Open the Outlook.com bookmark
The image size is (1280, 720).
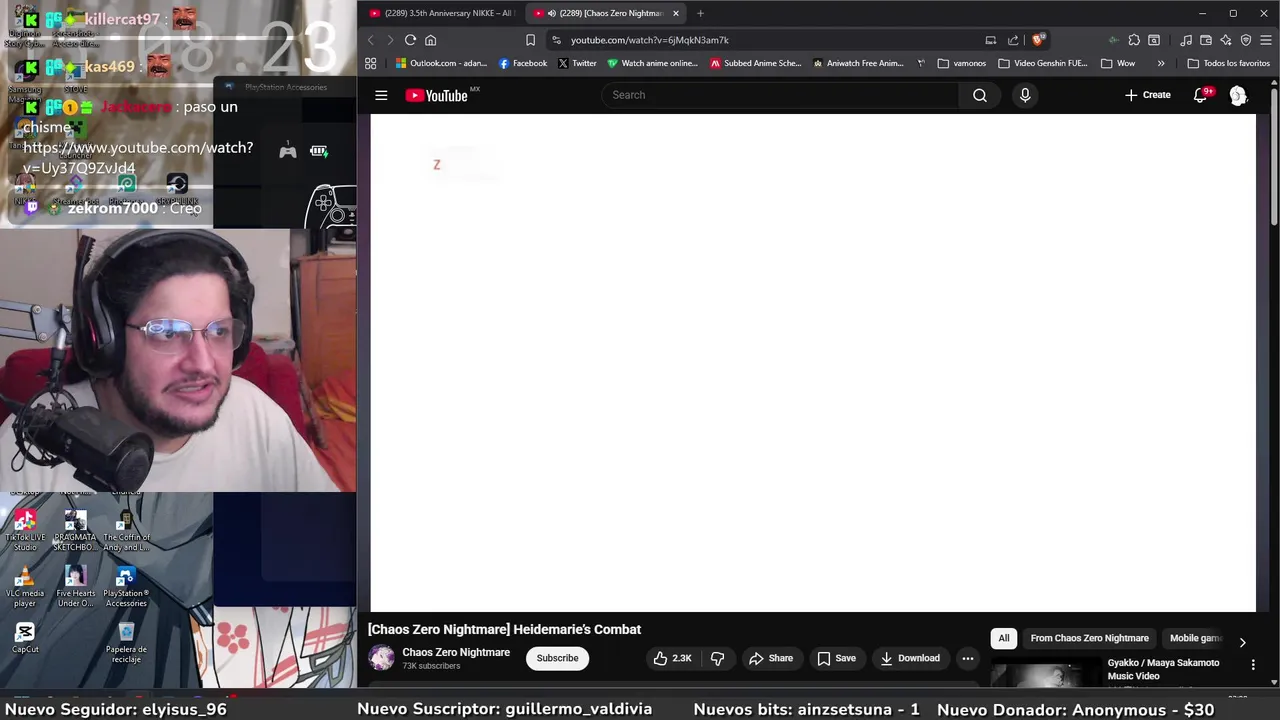[x=441, y=63]
